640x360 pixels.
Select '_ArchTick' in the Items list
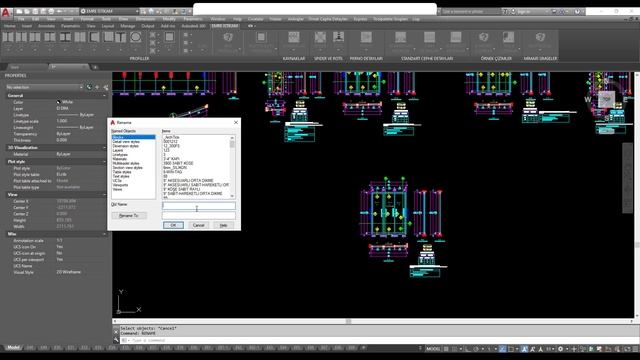[171, 137]
